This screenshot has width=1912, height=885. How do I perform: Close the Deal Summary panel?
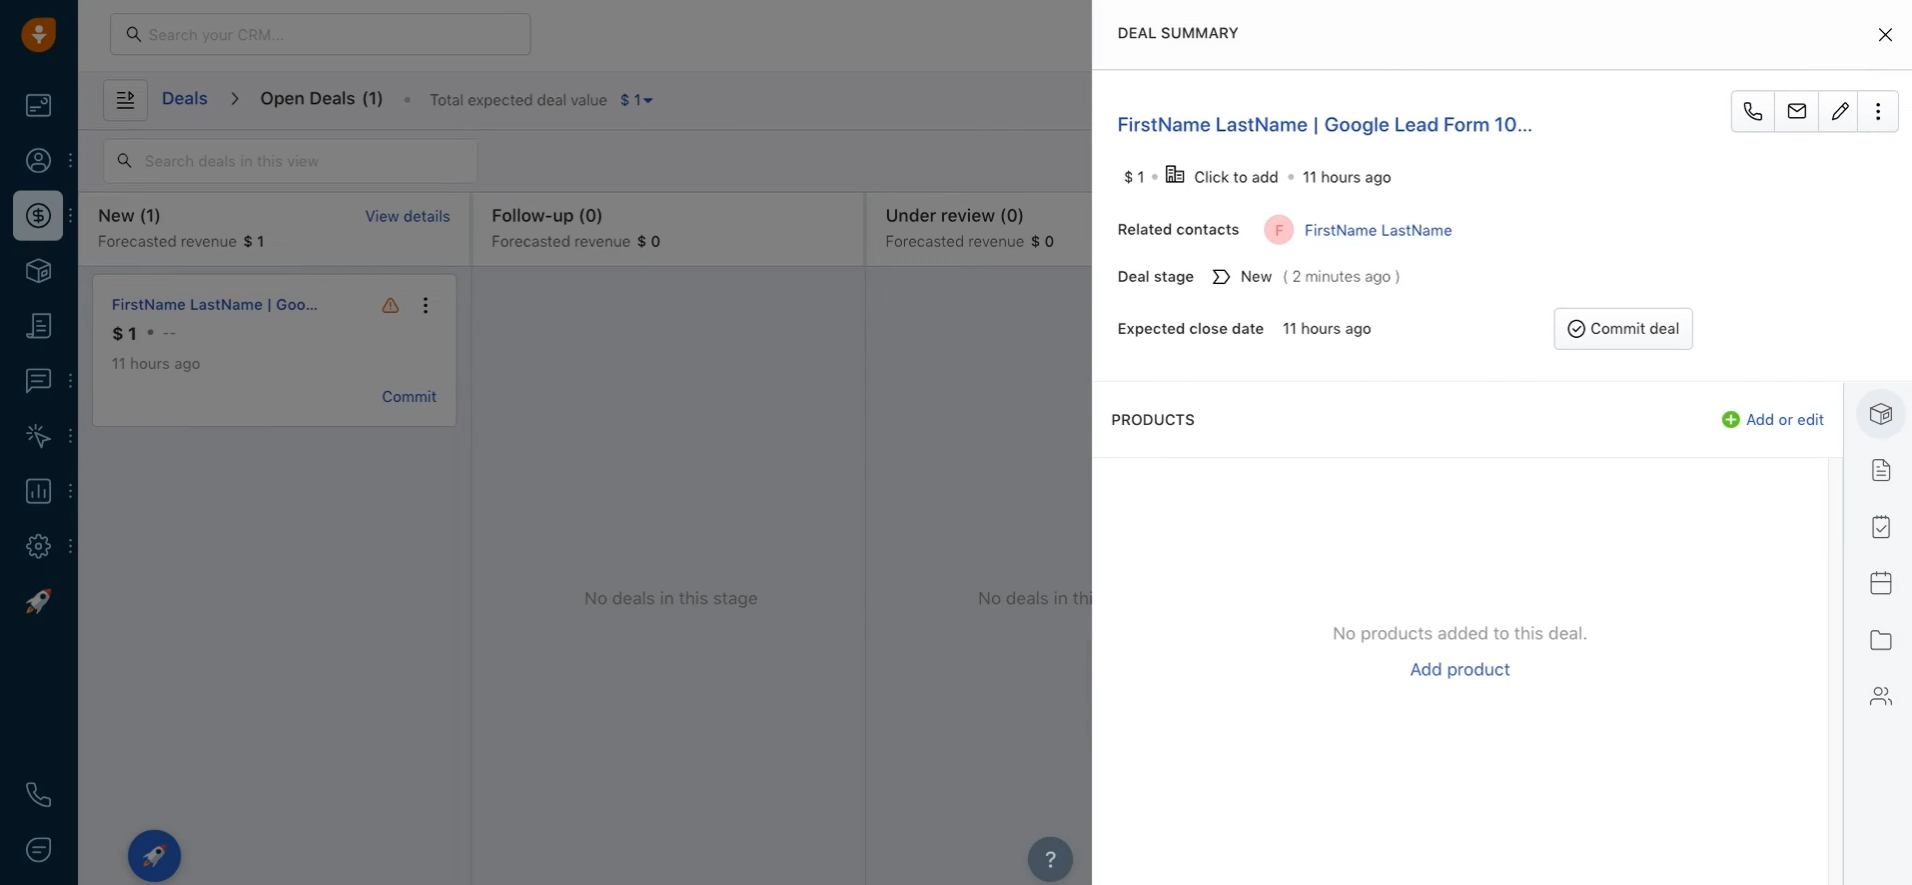[1884, 35]
